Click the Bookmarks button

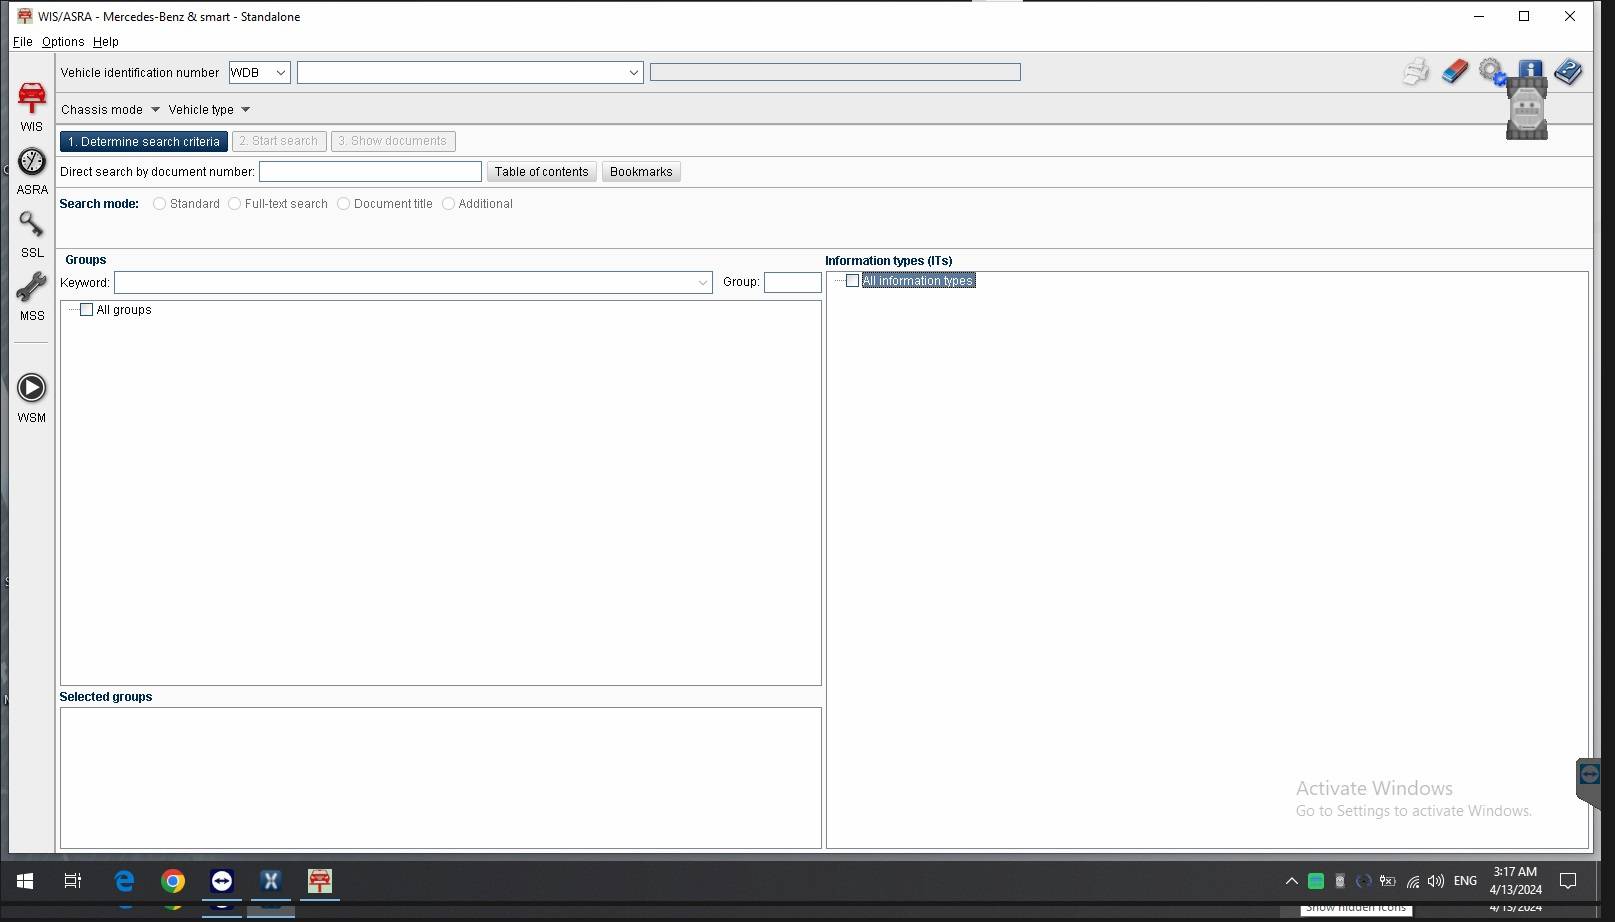click(641, 172)
